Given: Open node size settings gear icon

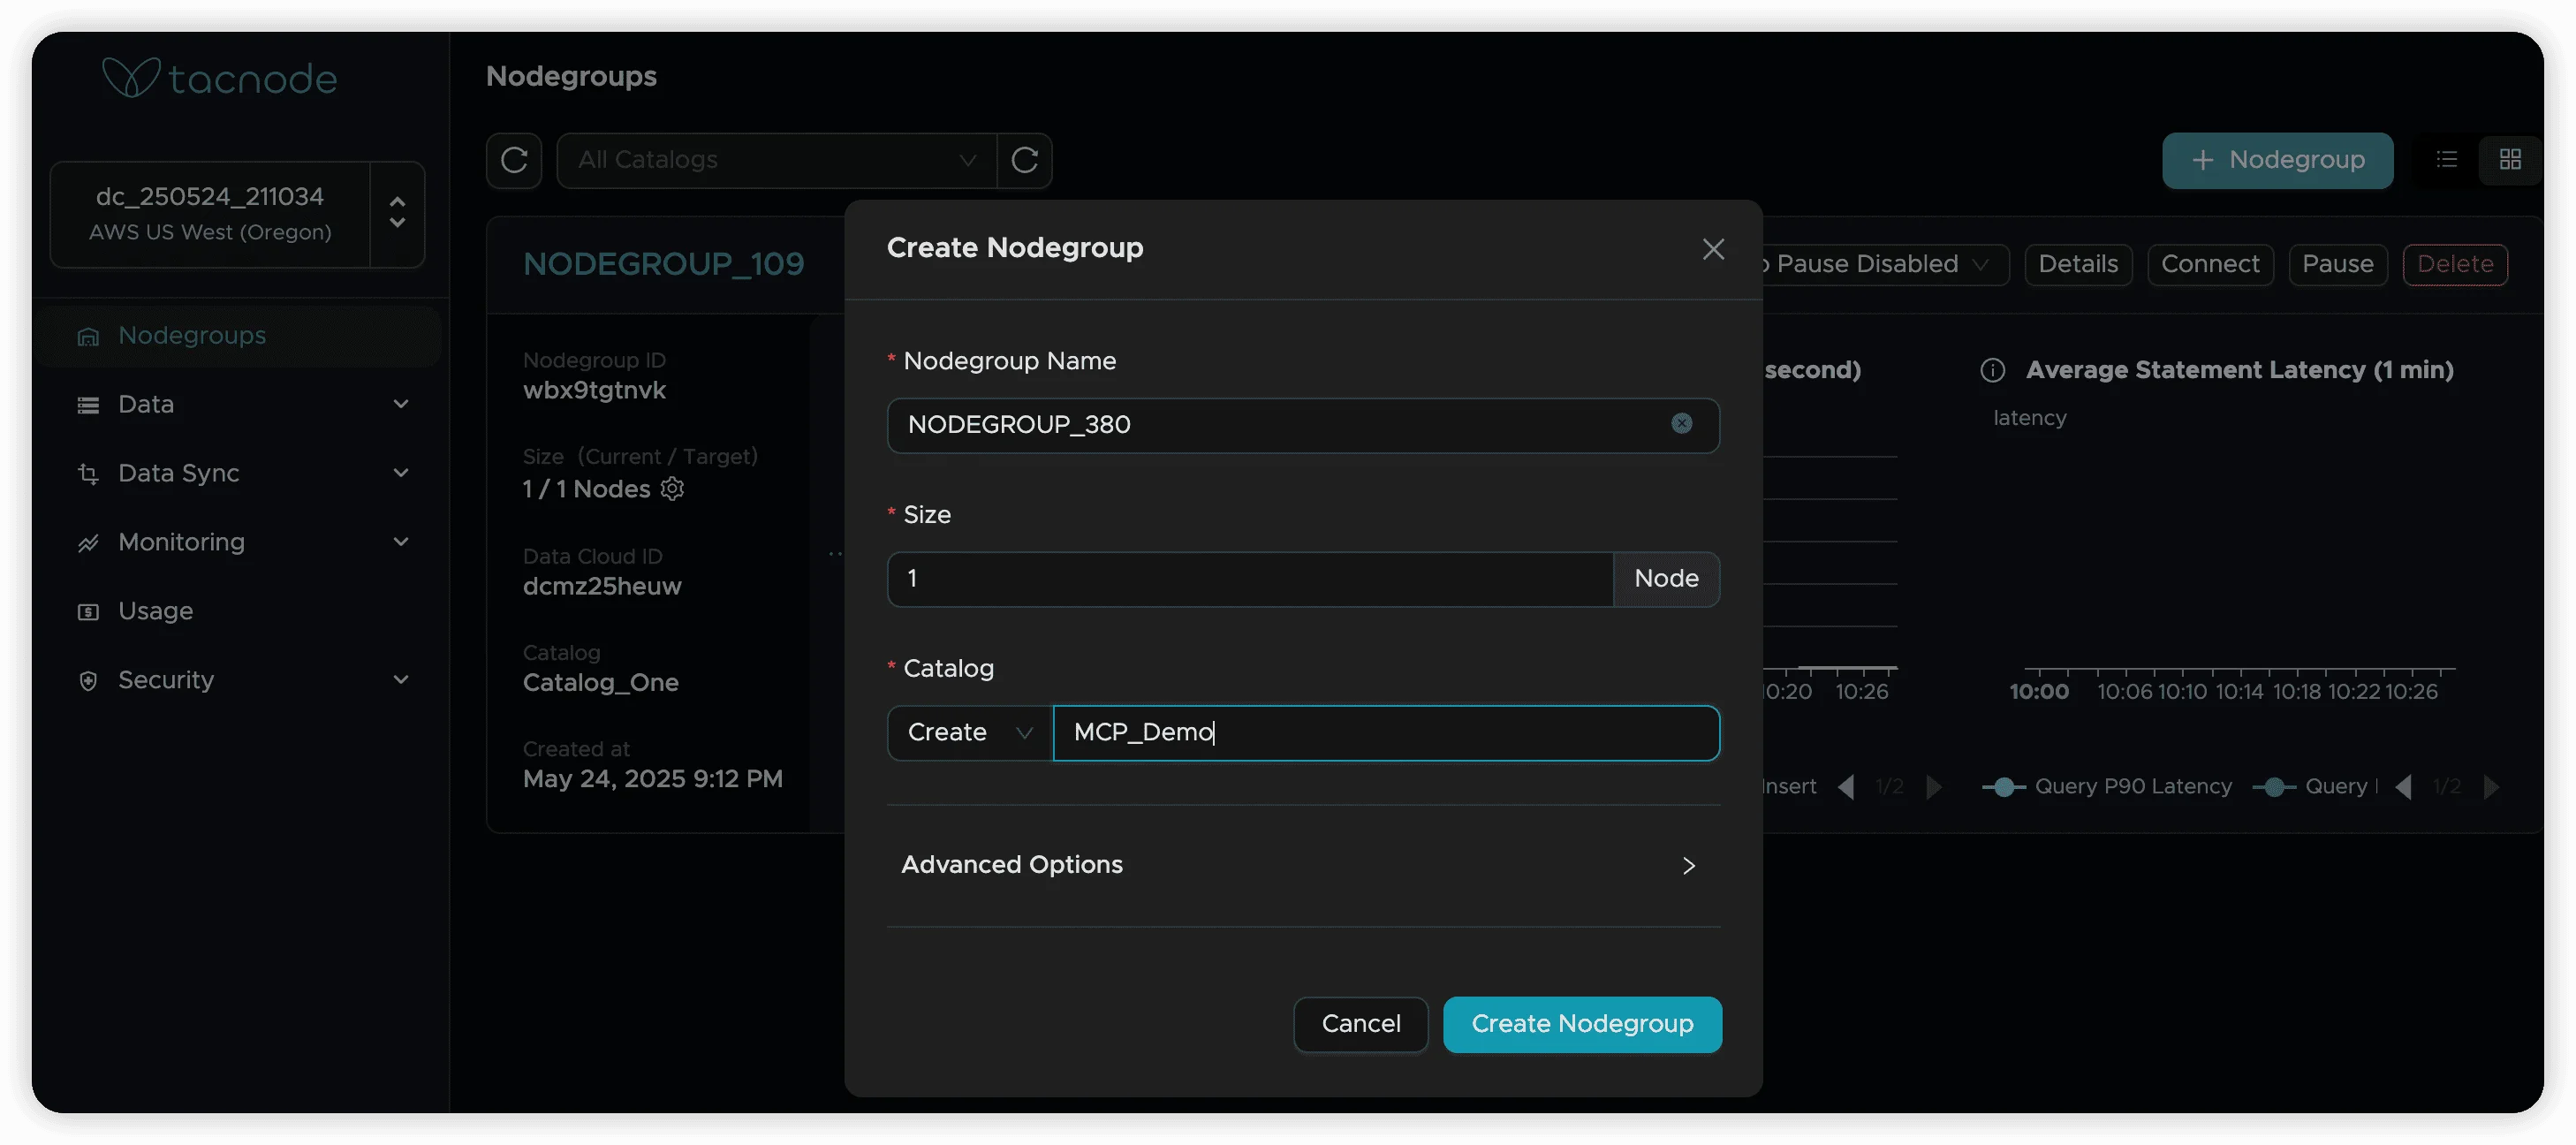Looking at the screenshot, I should [673, 489].
